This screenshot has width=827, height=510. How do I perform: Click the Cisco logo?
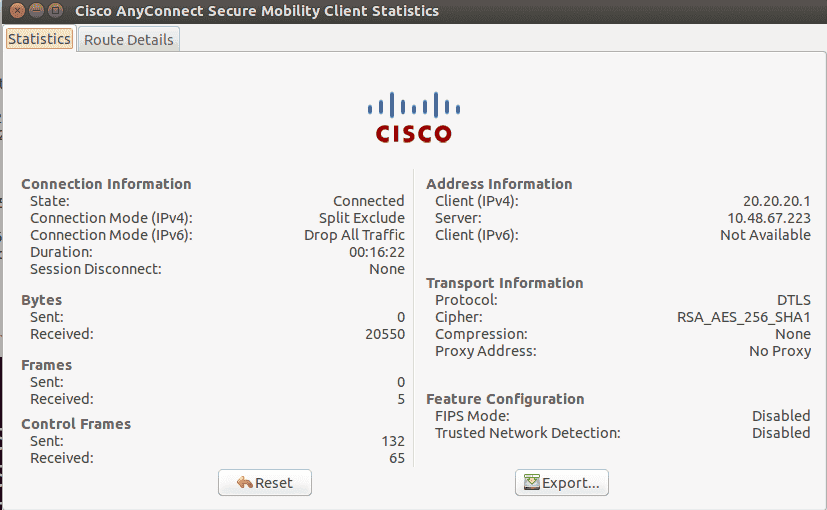[414, 118]
